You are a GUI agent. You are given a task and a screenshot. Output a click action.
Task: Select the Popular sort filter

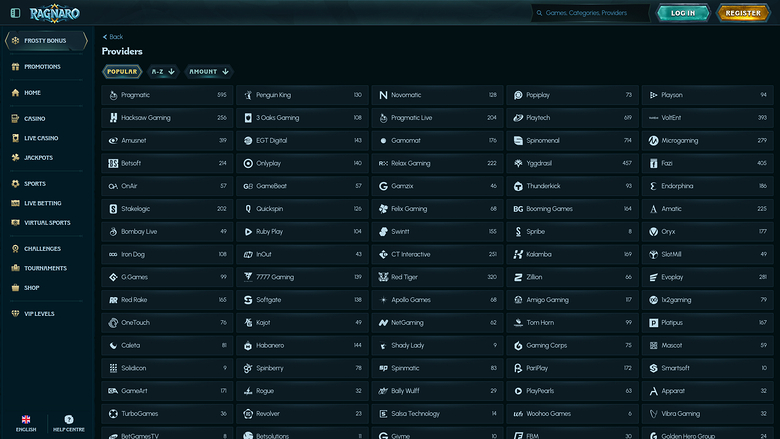[122, 72]
